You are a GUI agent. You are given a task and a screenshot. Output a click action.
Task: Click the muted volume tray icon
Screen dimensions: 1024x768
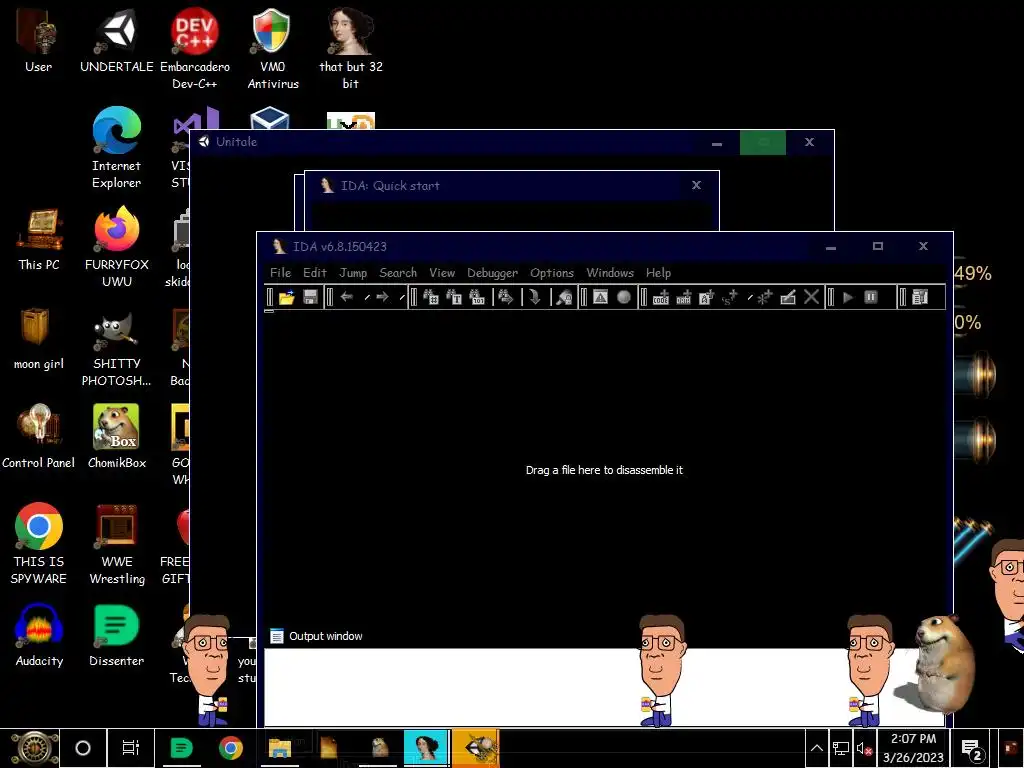point(864,749)
